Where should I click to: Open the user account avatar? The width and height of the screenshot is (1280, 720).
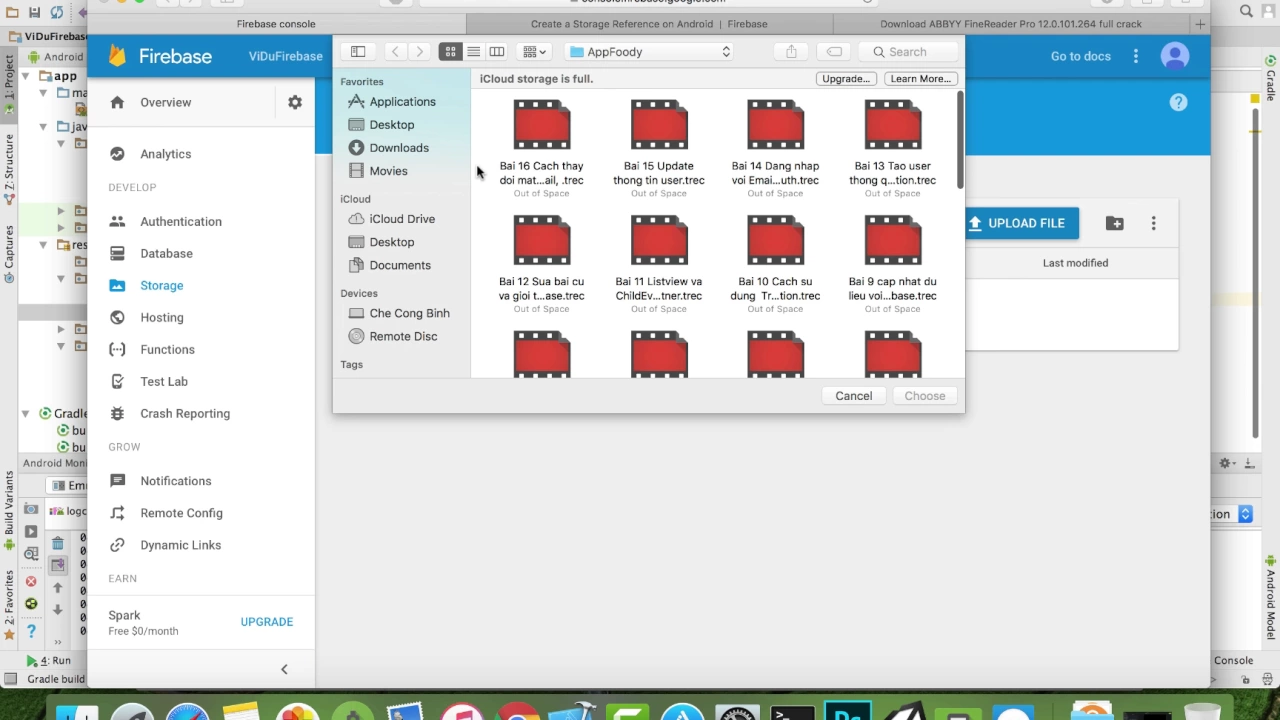1175,56
